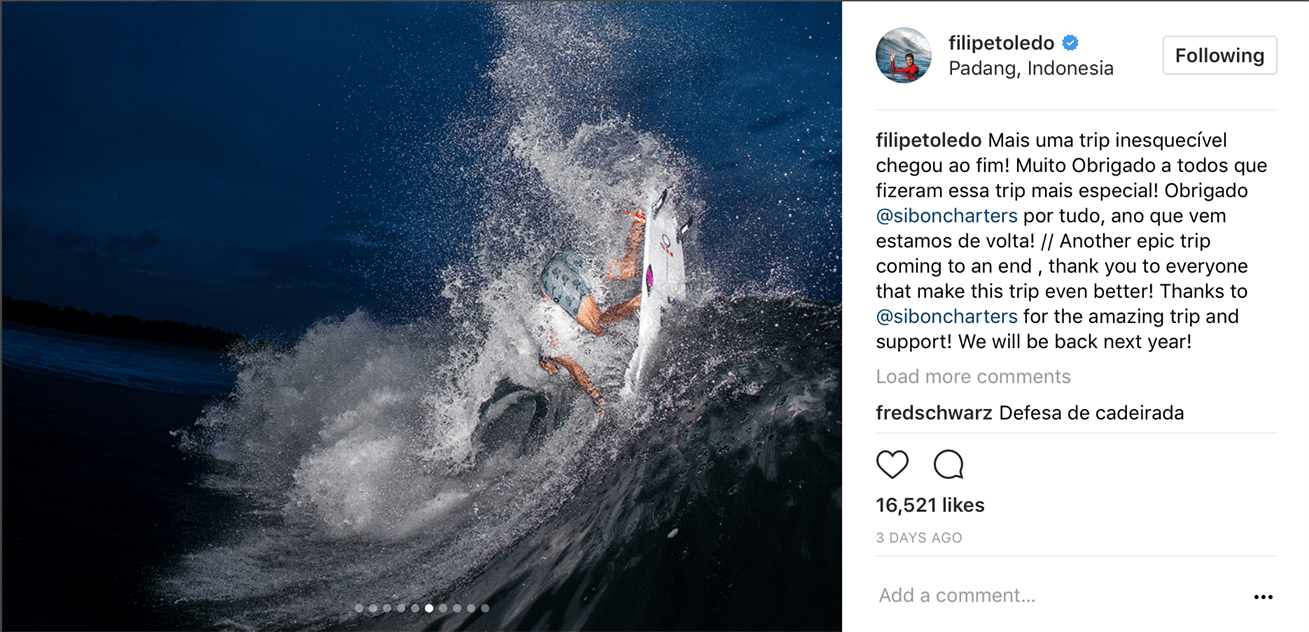Click @siboncharters mention in the Portuguese text
Screen dimensions: 1309x632
(946, 216)
